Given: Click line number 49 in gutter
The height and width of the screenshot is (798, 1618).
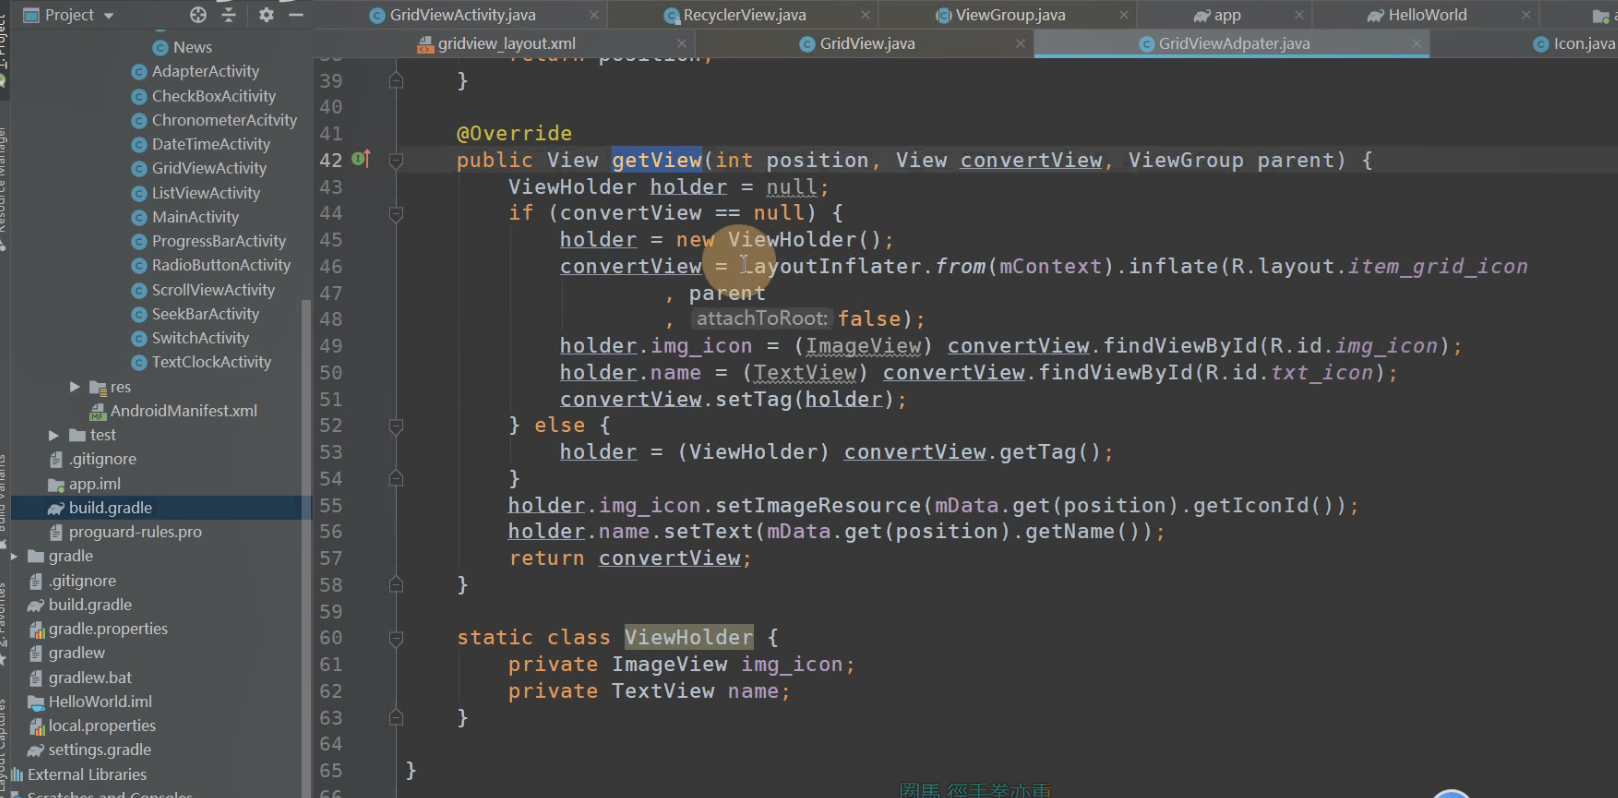Looking at the screenshot, I should (x=330, y=346).
